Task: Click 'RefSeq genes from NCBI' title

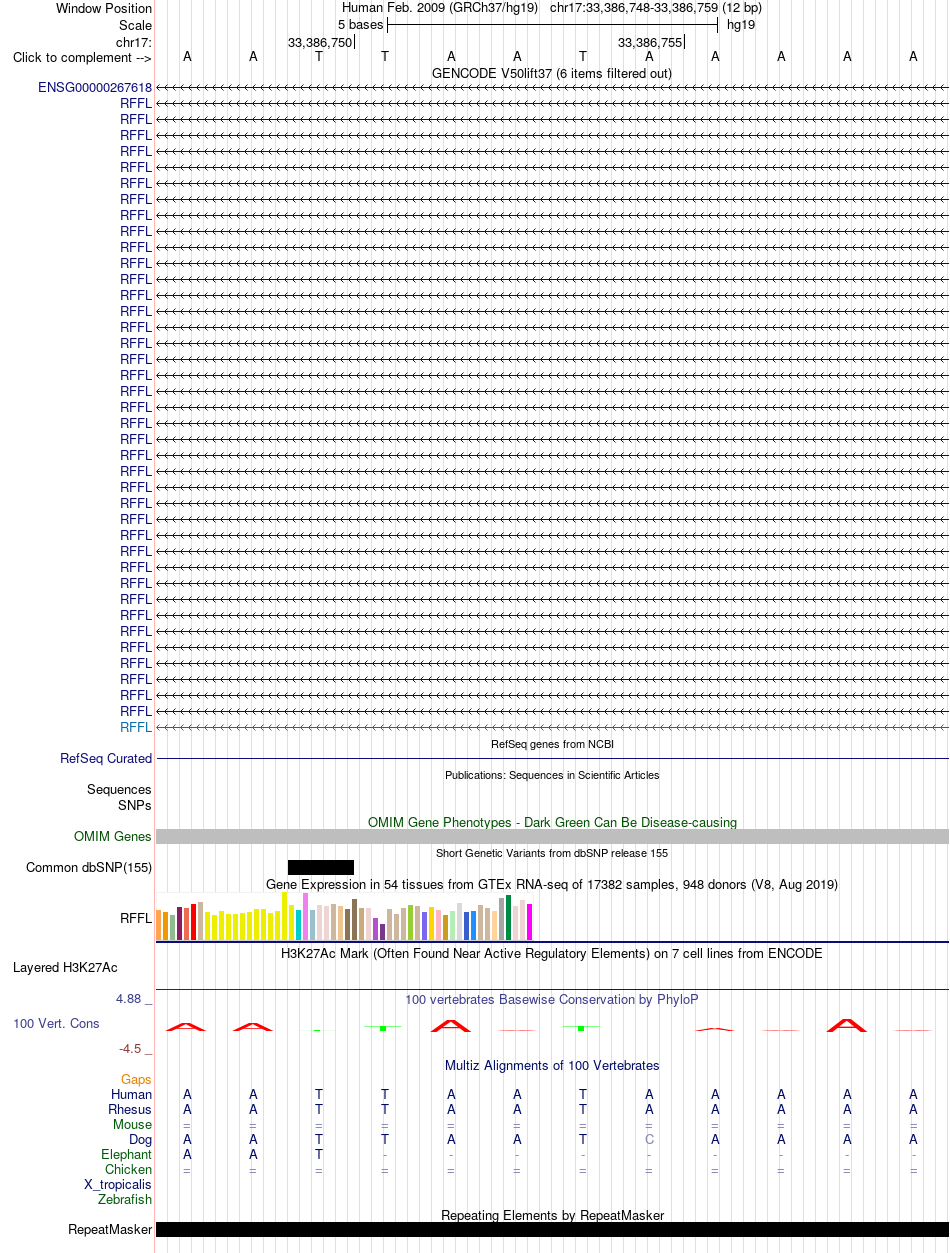Action: tap(552, 744)
